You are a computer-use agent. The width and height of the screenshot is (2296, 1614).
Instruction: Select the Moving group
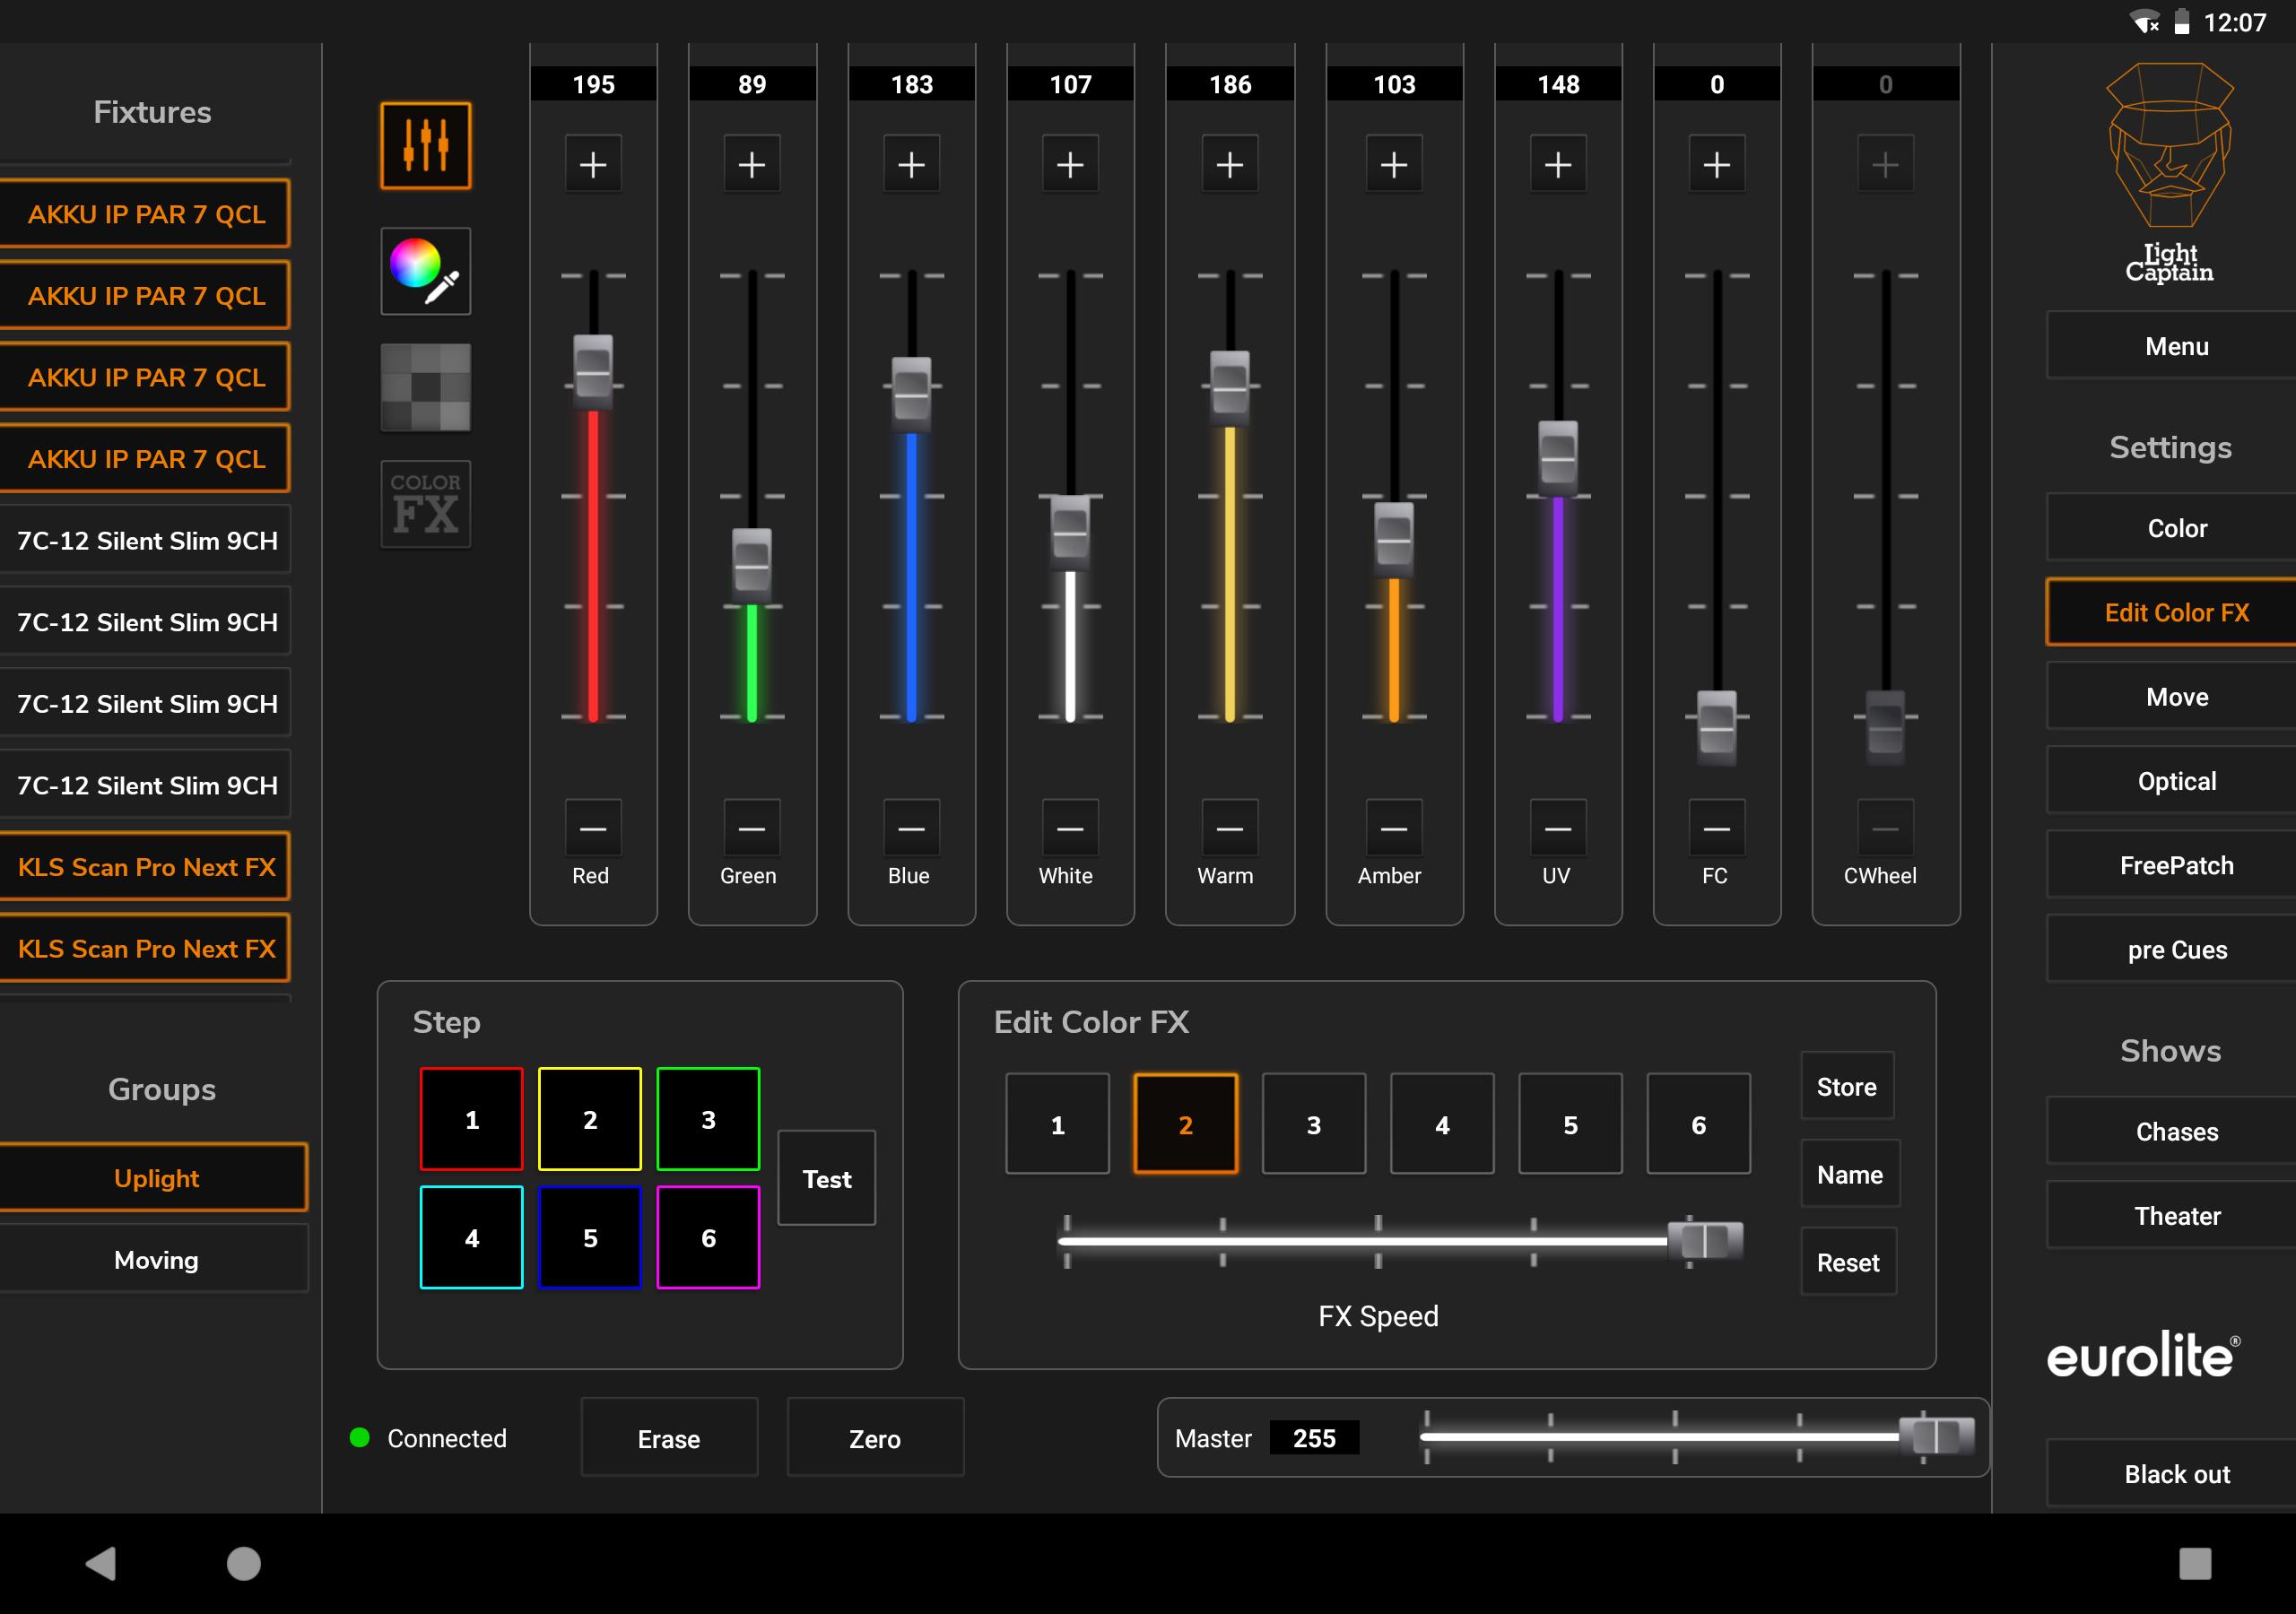pos(154,1260)
